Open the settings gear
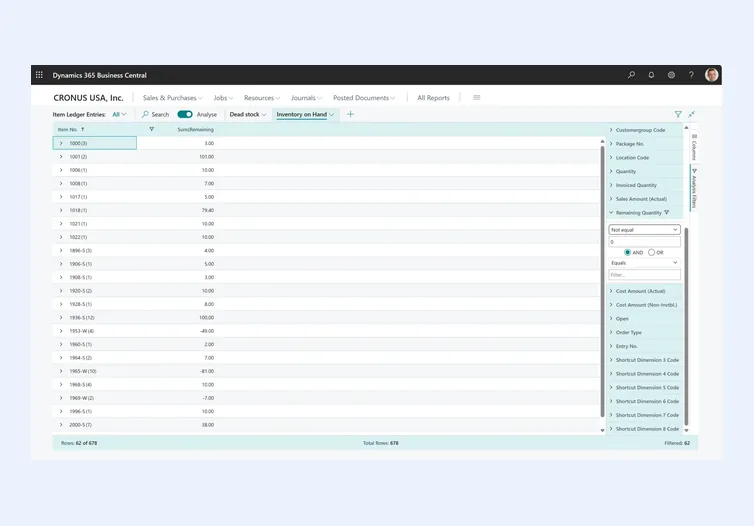Viewport: 754px width, 526px height. (x=671, y=75)
